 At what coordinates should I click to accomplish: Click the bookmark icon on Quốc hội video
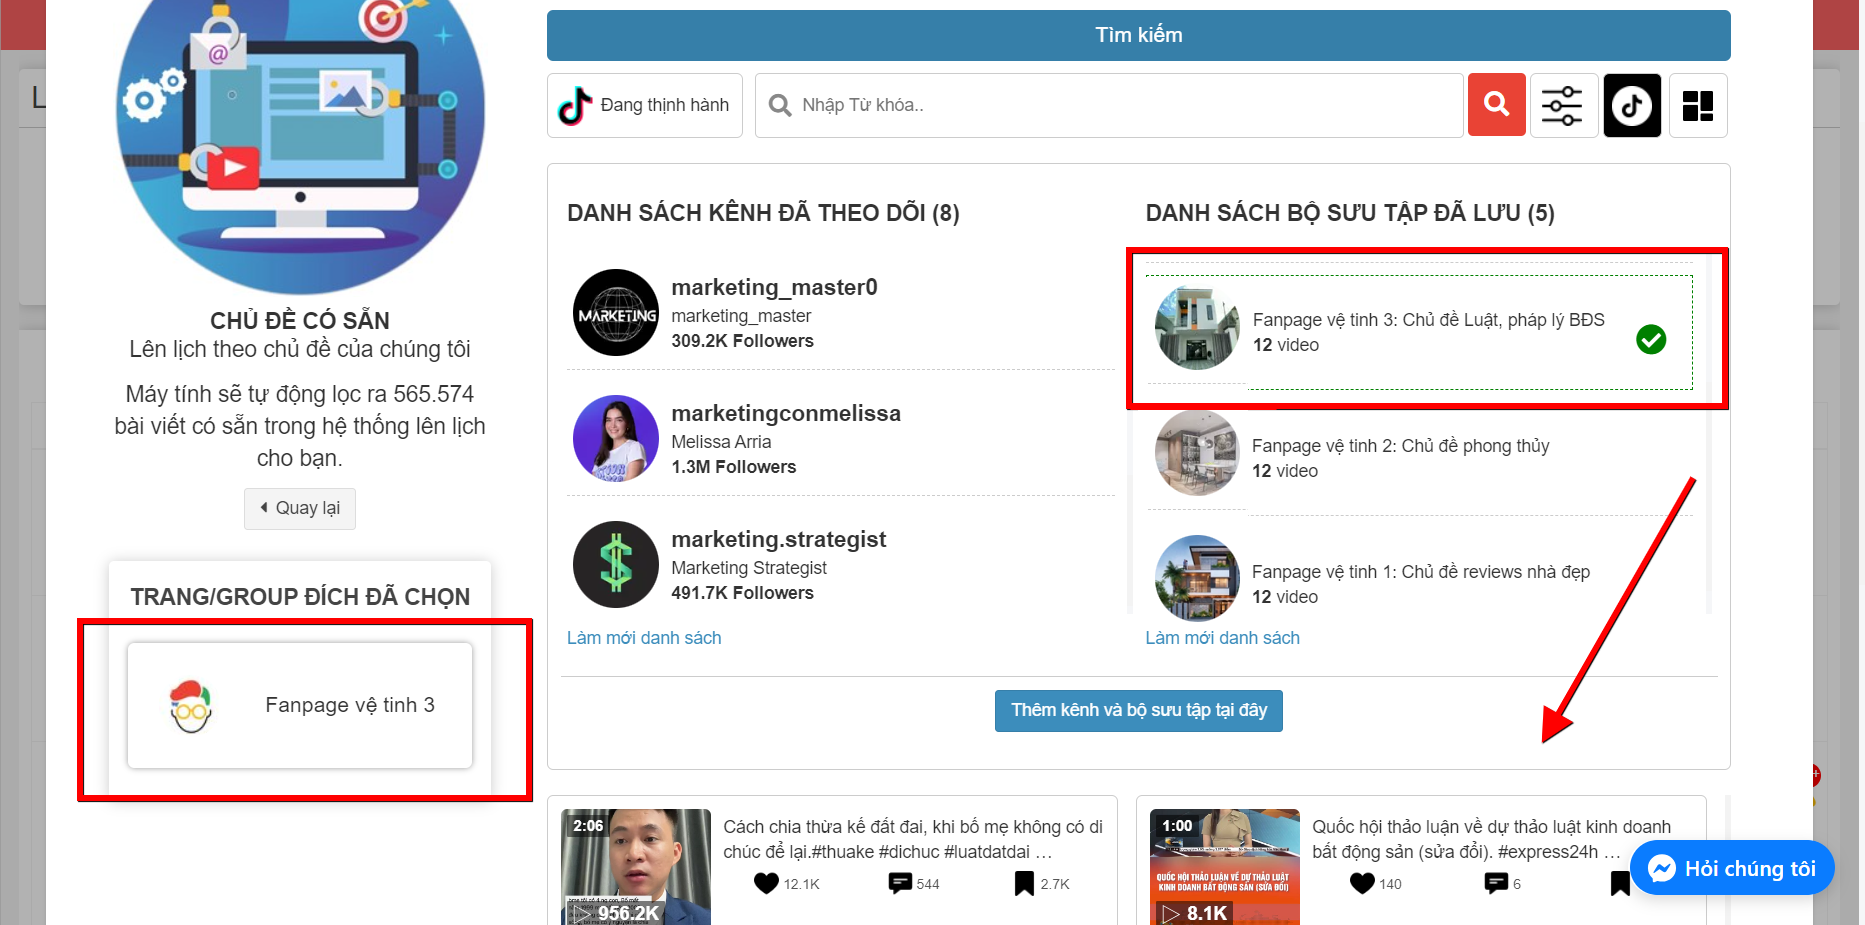1620,883
